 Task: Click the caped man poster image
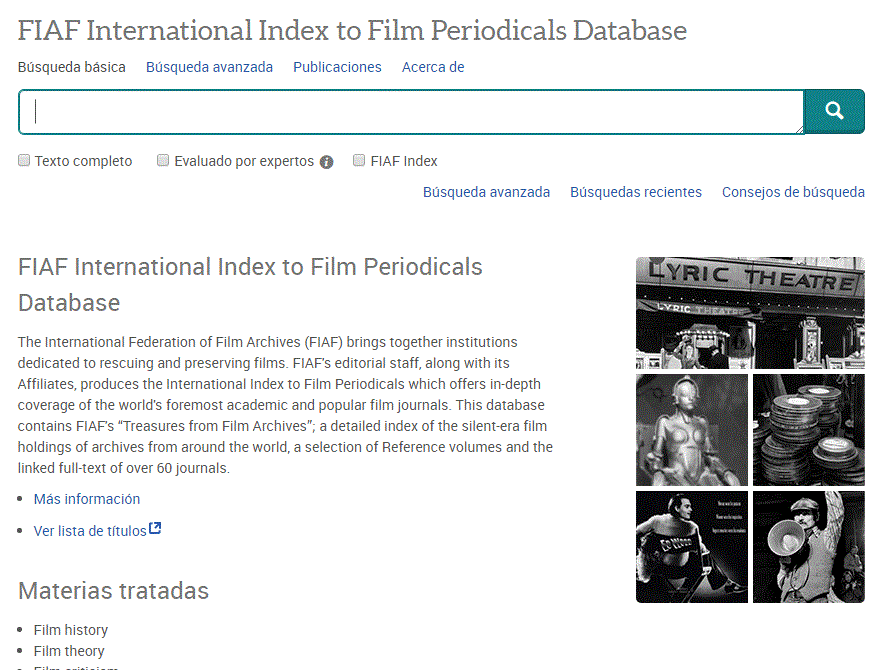click(x=692, y=547)
